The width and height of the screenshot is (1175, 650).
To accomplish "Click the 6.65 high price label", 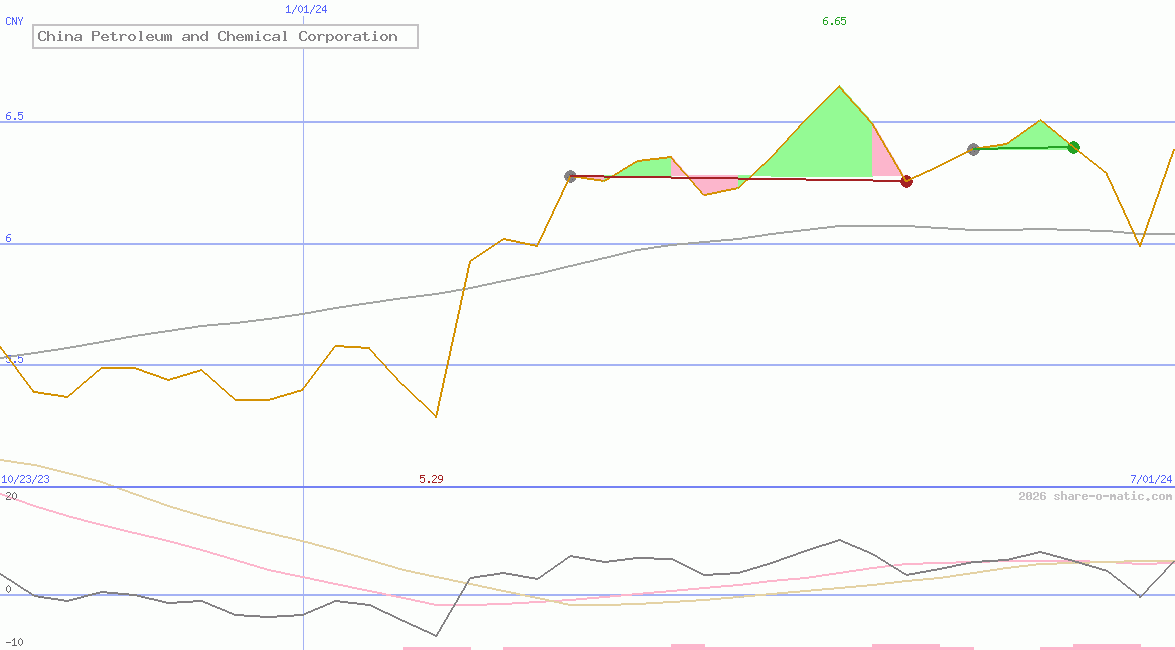I will (x=834, y=21).
